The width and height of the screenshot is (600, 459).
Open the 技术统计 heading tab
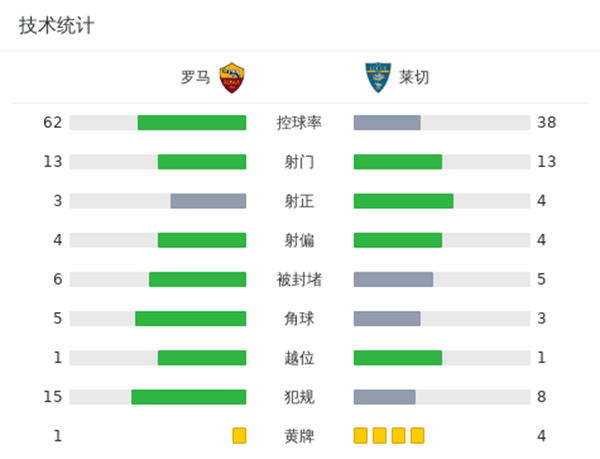coord(56,26)
